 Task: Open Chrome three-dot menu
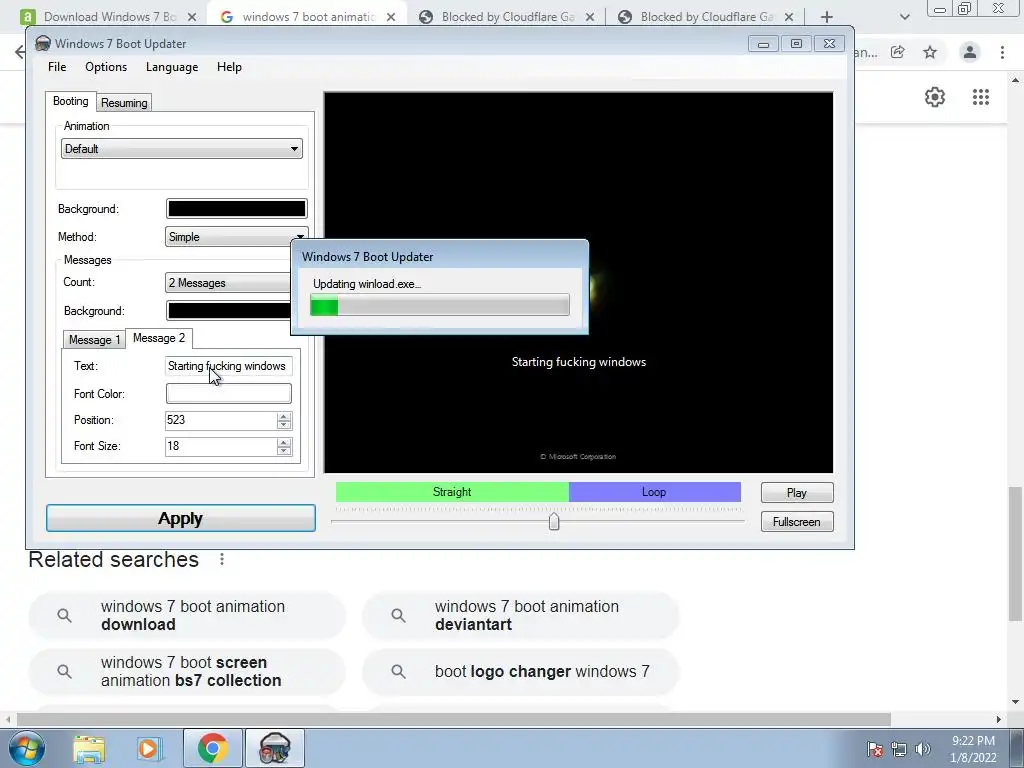pyautogui.click(x=1002, y=52)
